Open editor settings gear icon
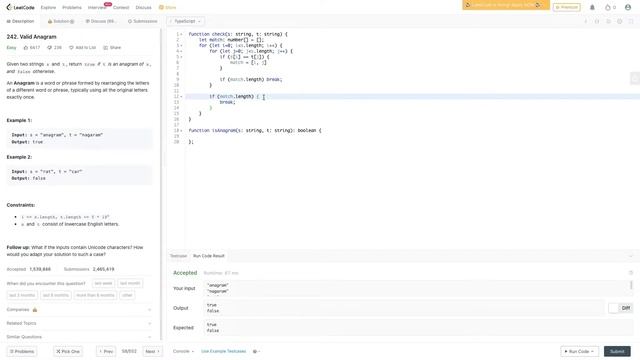The height and width of the screenshot is (360, 640). coord(620,21)
